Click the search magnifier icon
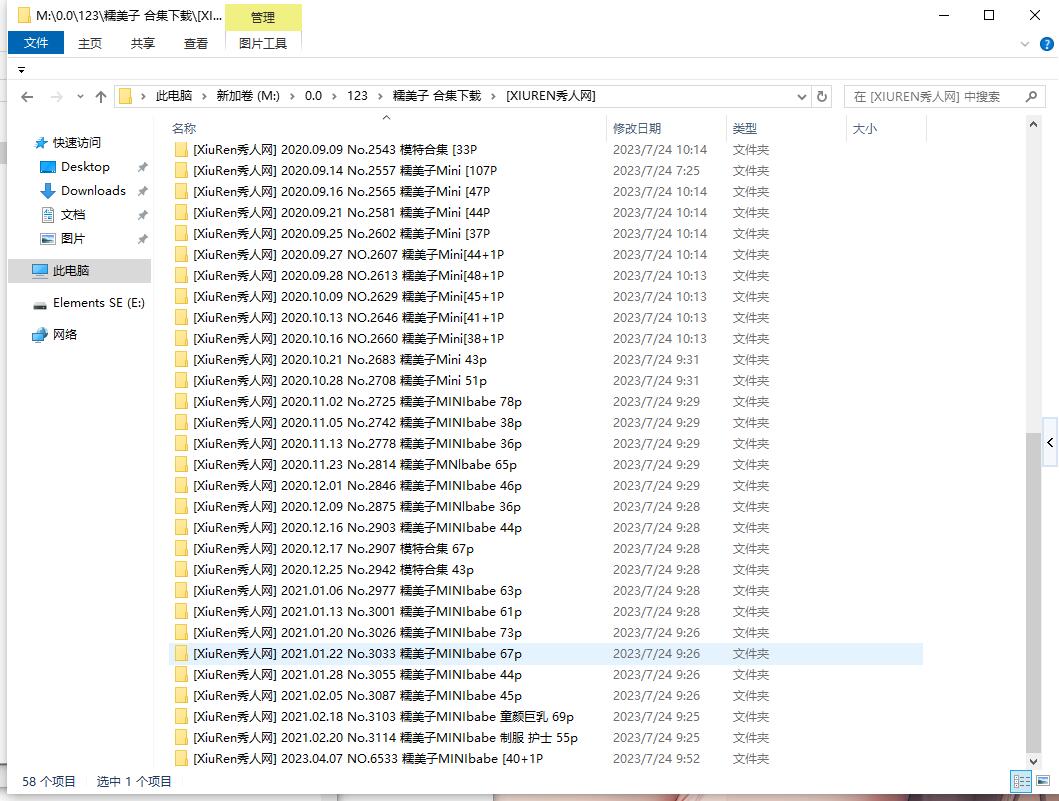Screen dimensions: 1059x801 click(x=1031, y=97)
